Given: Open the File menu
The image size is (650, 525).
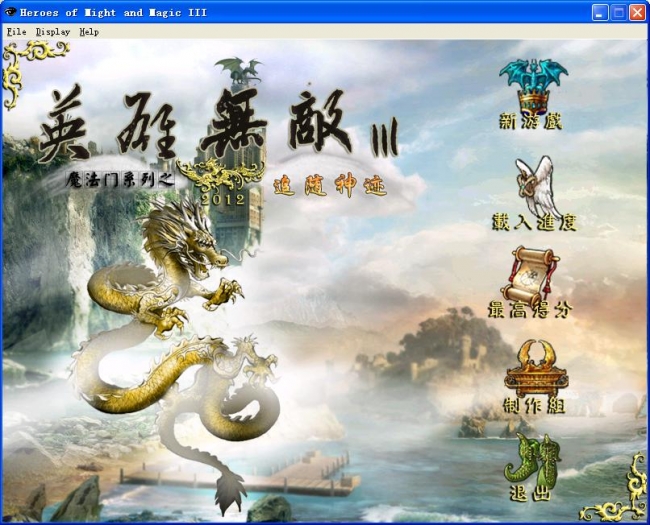Looking at the screenshot, I should pyautogui.click(x=16, y=31).
